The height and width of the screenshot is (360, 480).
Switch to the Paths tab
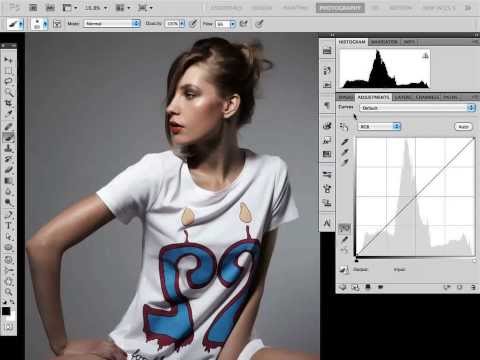coord(450,97)
